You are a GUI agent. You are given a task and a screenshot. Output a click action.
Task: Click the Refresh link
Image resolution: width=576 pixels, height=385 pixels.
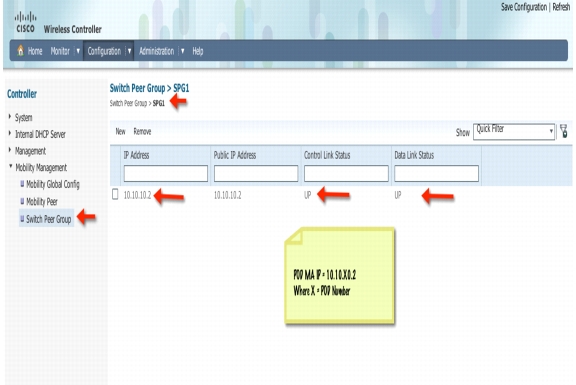pos(561,7)
